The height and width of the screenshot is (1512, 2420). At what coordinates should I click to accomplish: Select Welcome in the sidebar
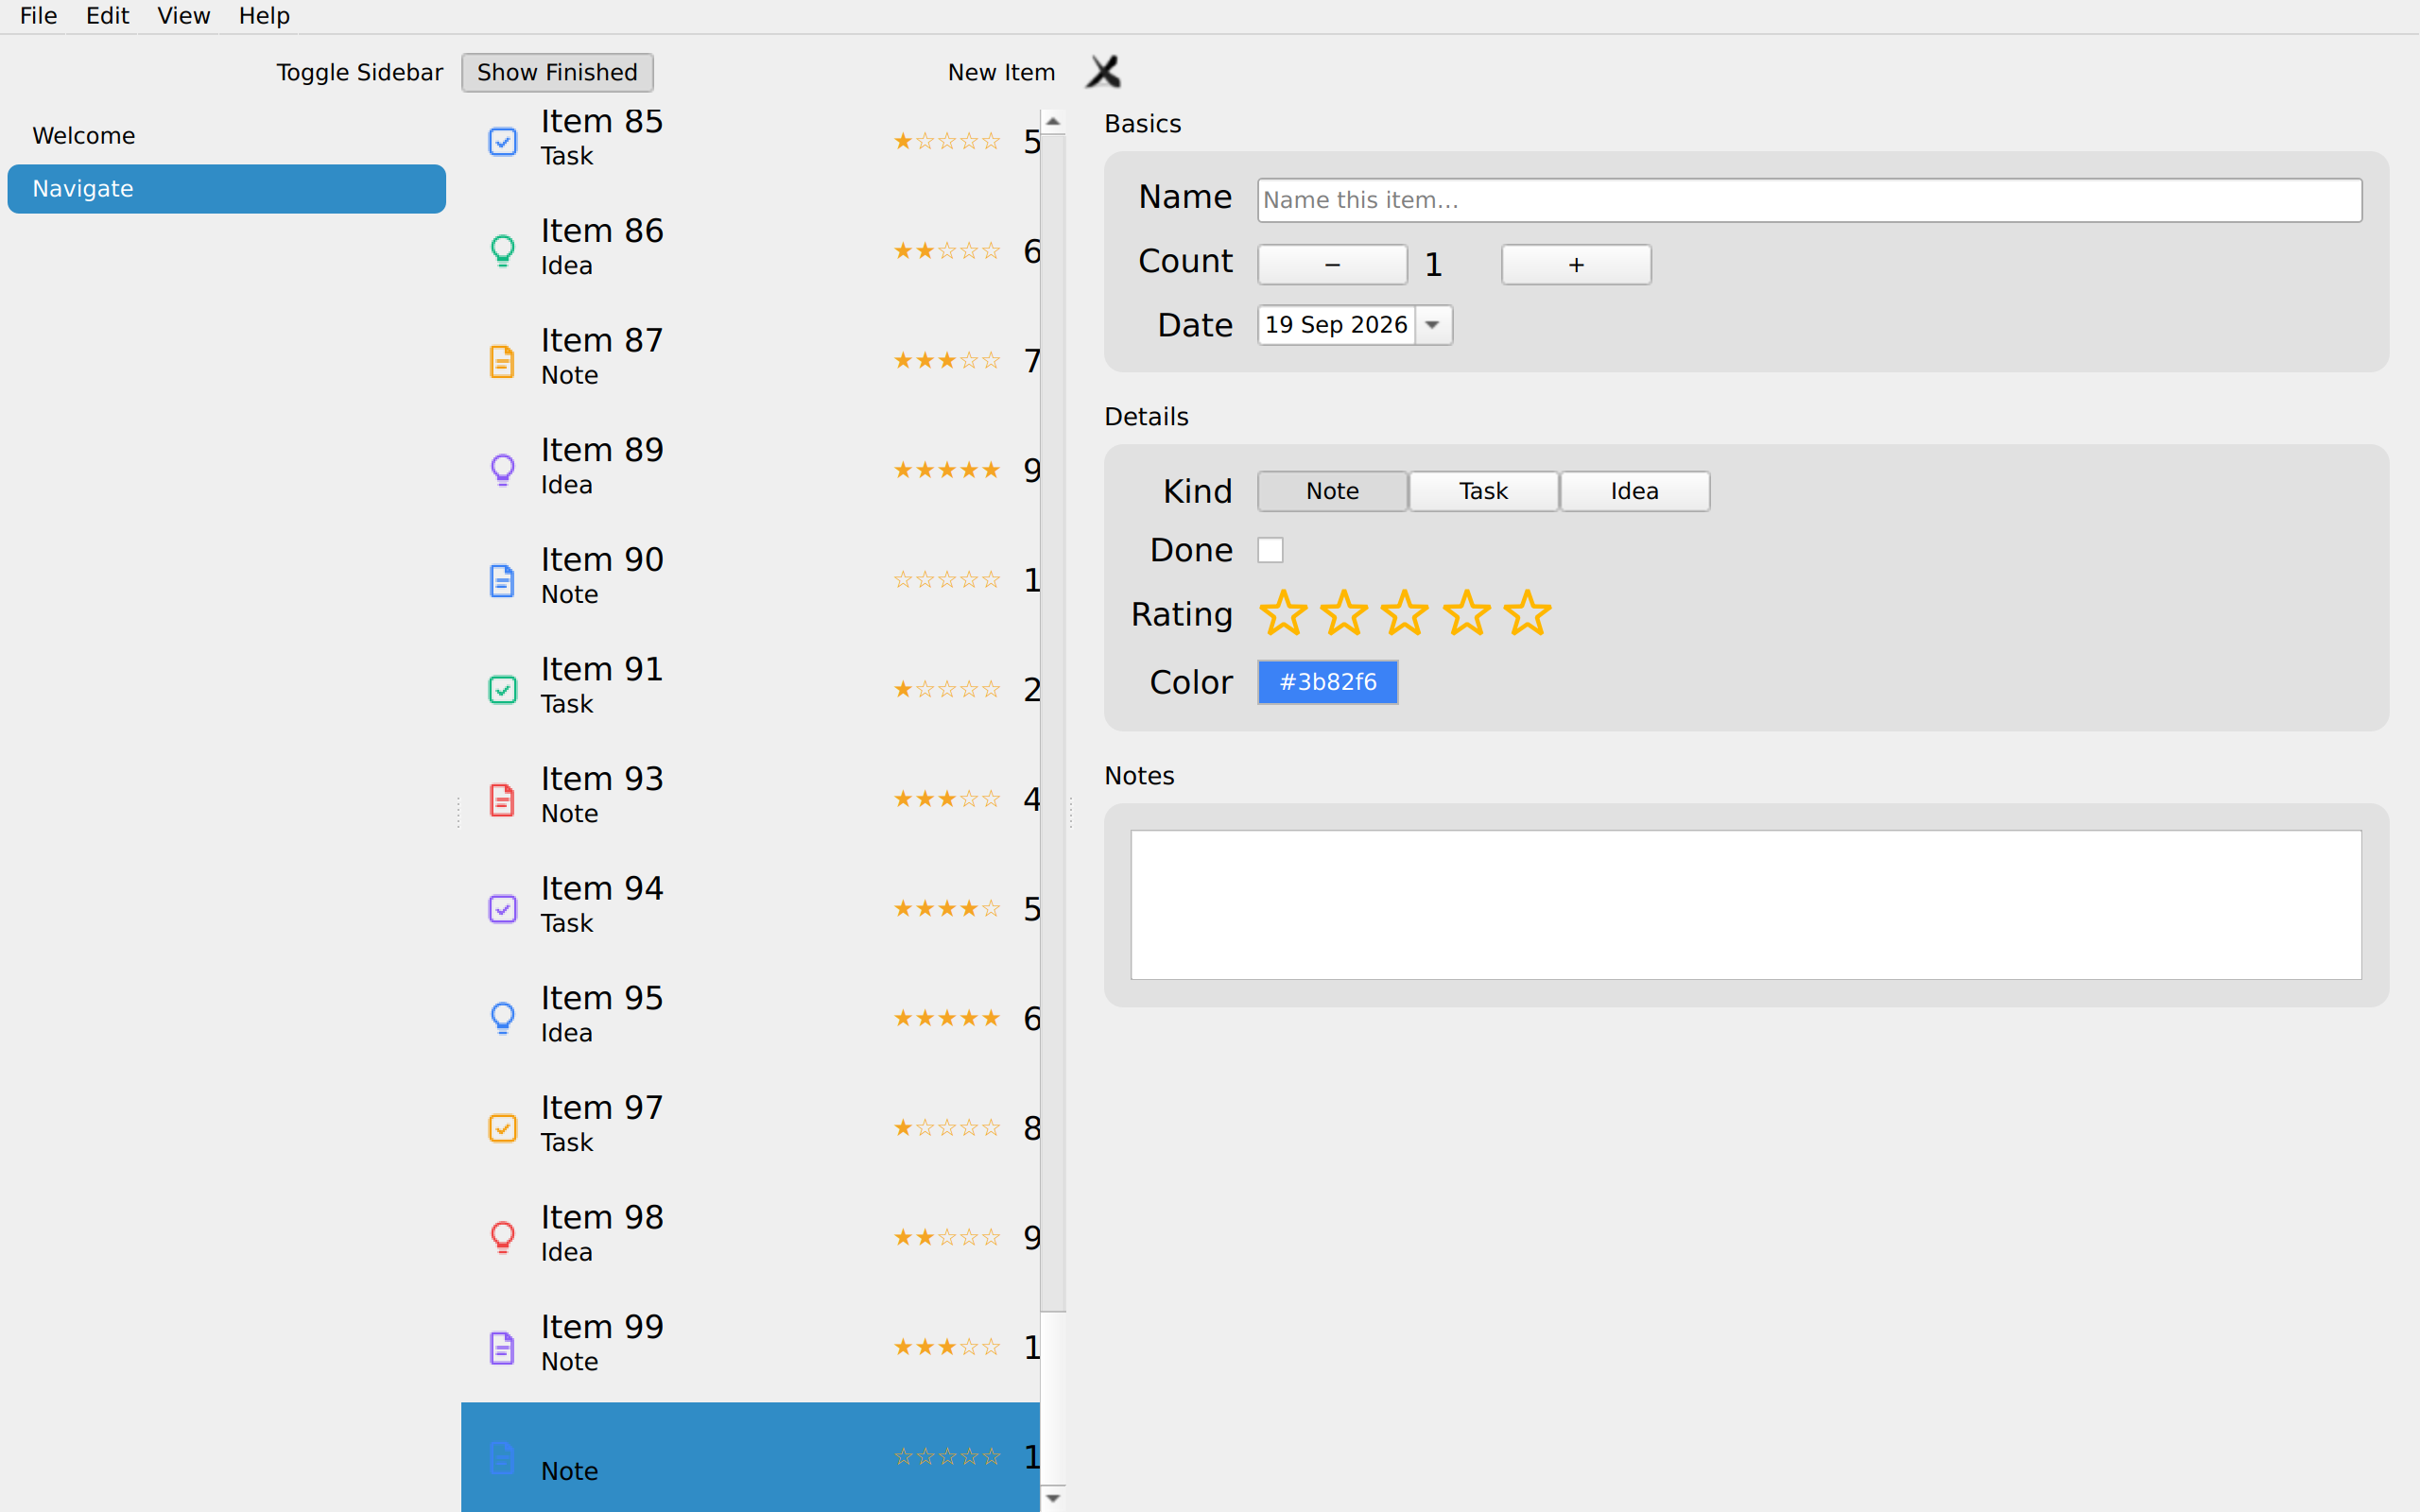(x=227, y=136)
